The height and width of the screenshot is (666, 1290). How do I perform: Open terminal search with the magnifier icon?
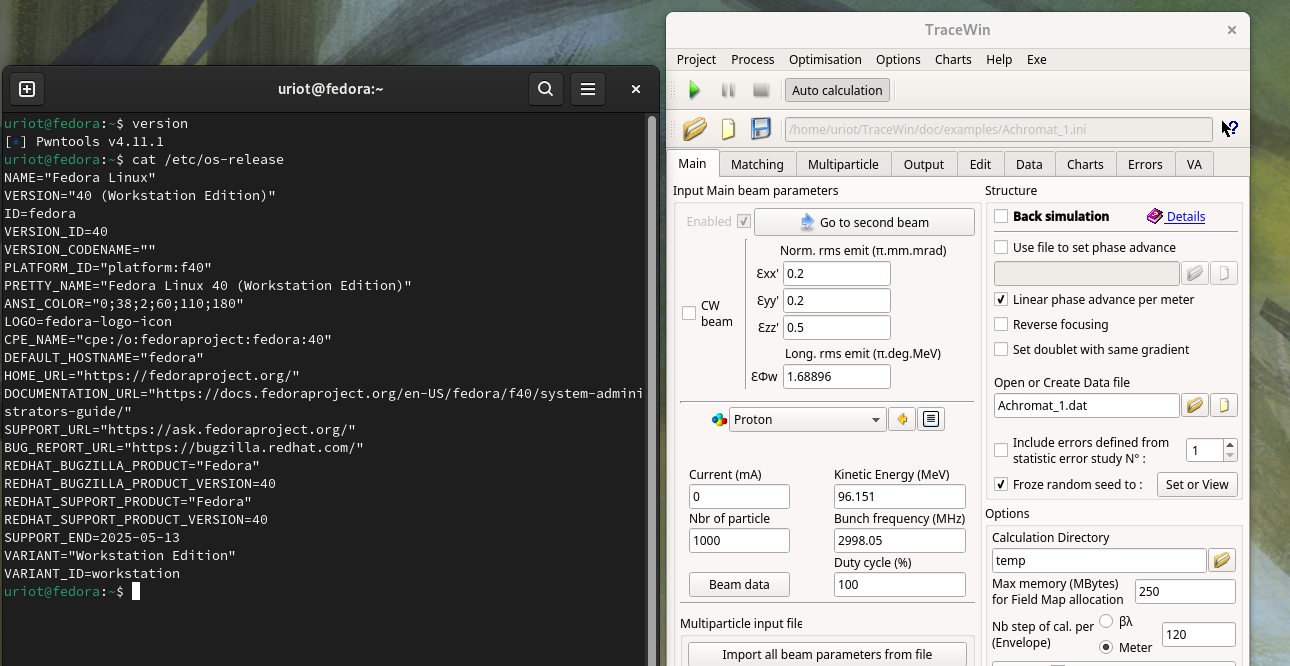pyautogui.click(x=545, y=89)
